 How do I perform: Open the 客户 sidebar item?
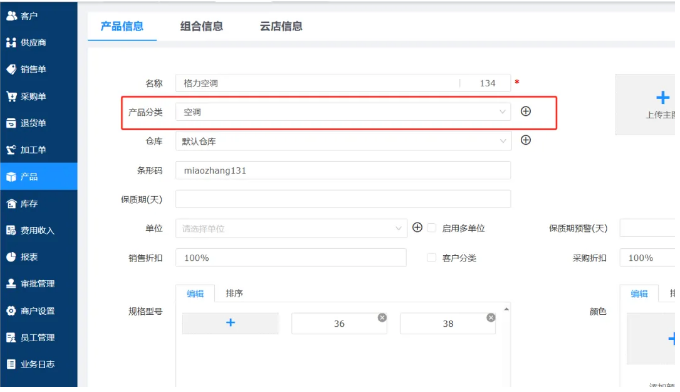point(39,16)
